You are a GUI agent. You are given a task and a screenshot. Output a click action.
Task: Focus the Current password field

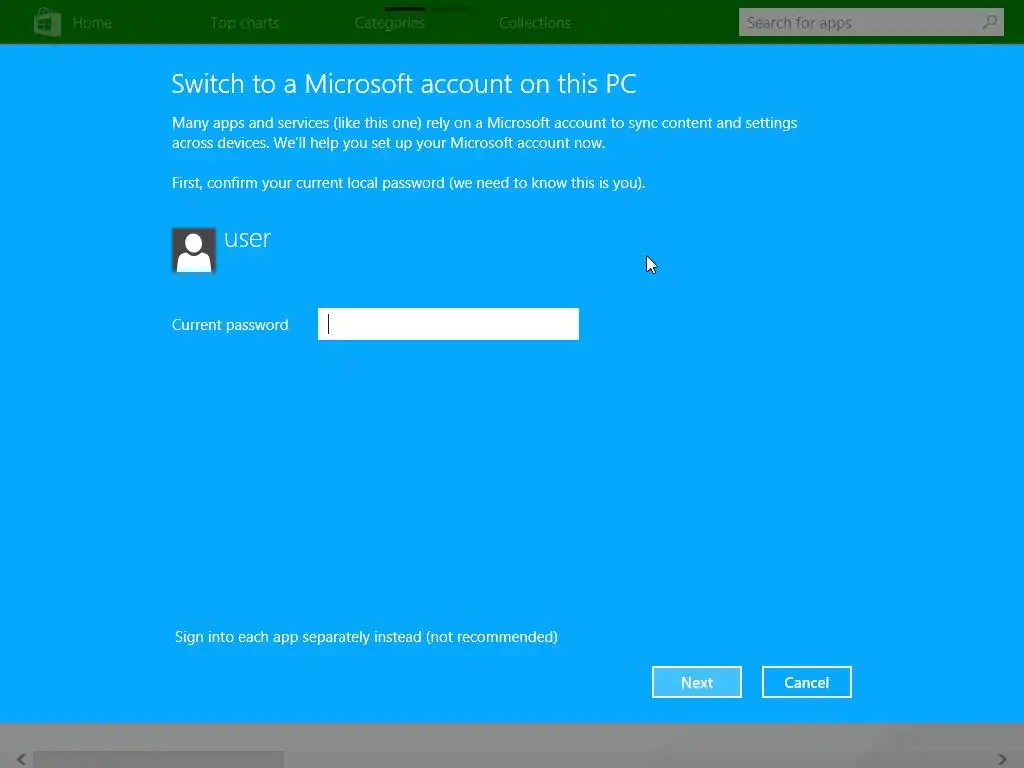click(448, 324)
